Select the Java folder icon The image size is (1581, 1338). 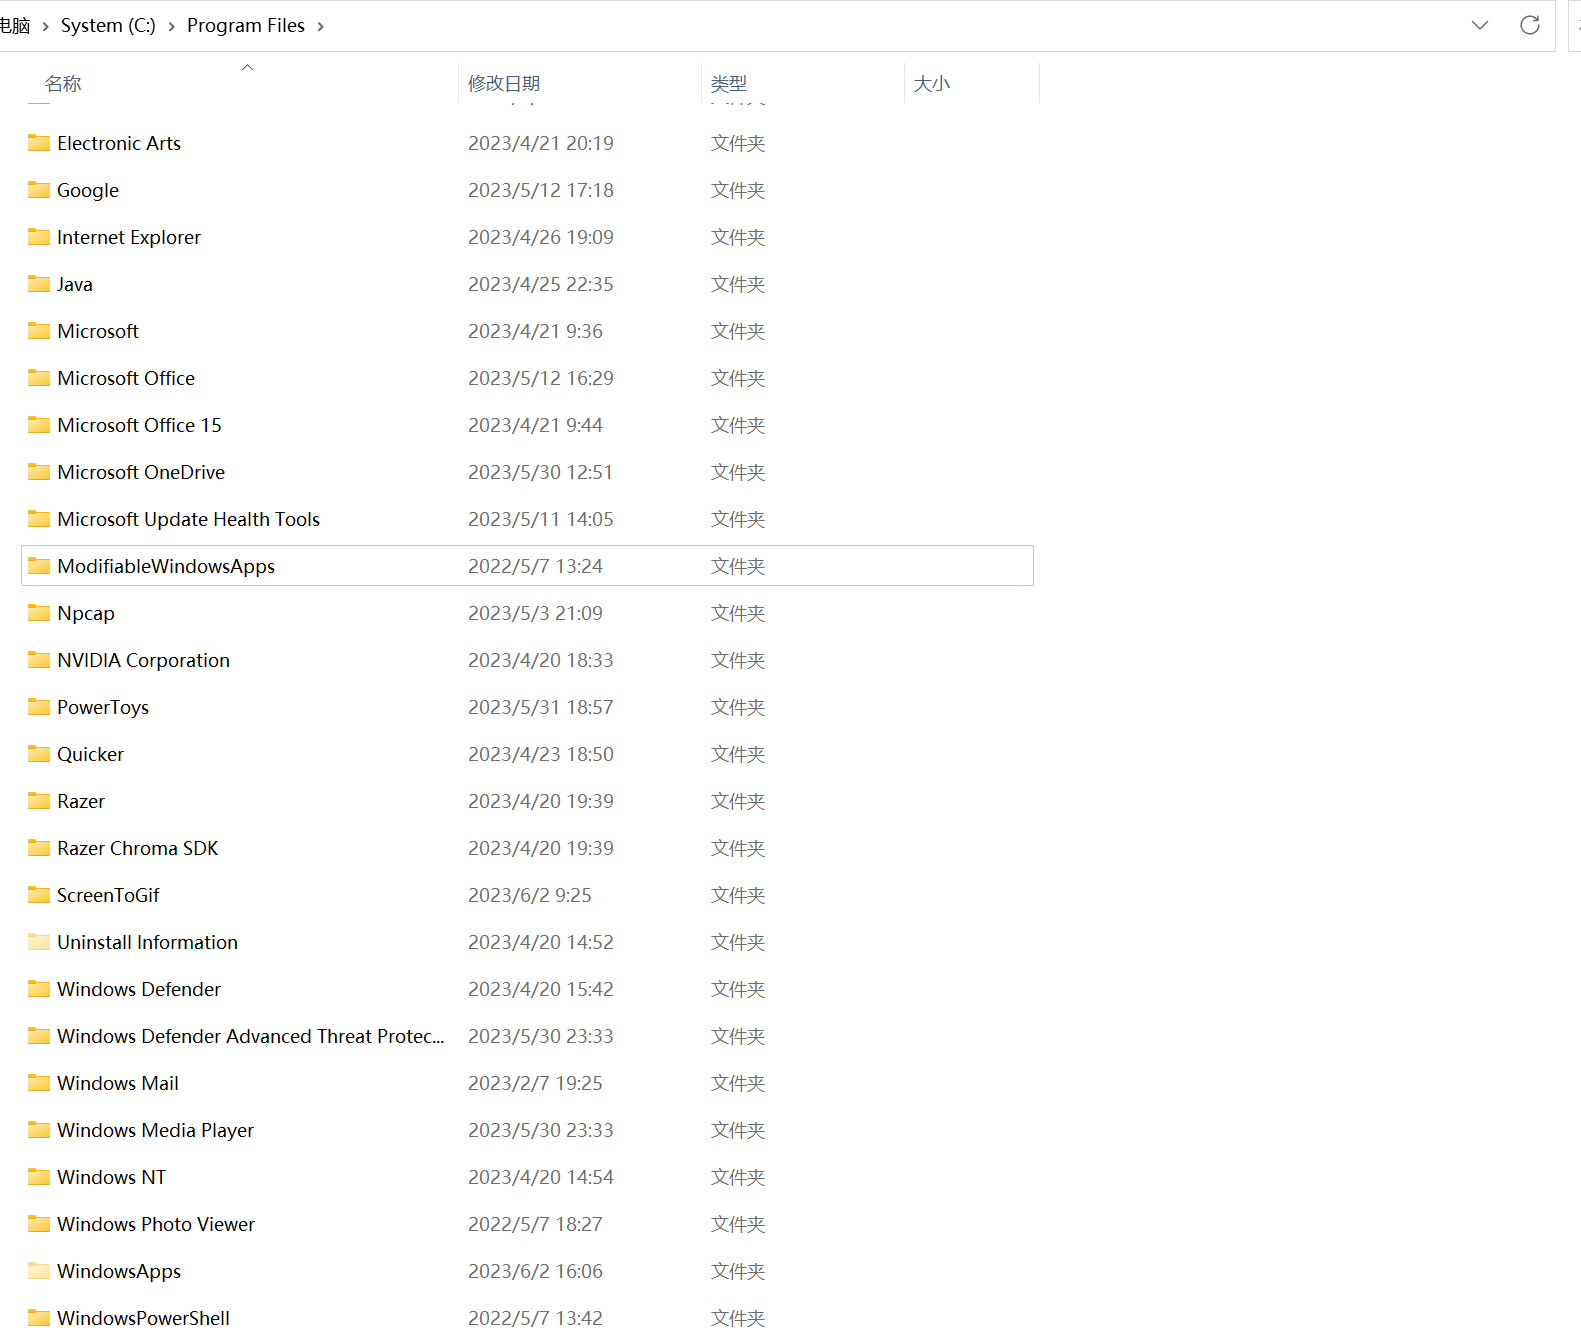point(39,284)
